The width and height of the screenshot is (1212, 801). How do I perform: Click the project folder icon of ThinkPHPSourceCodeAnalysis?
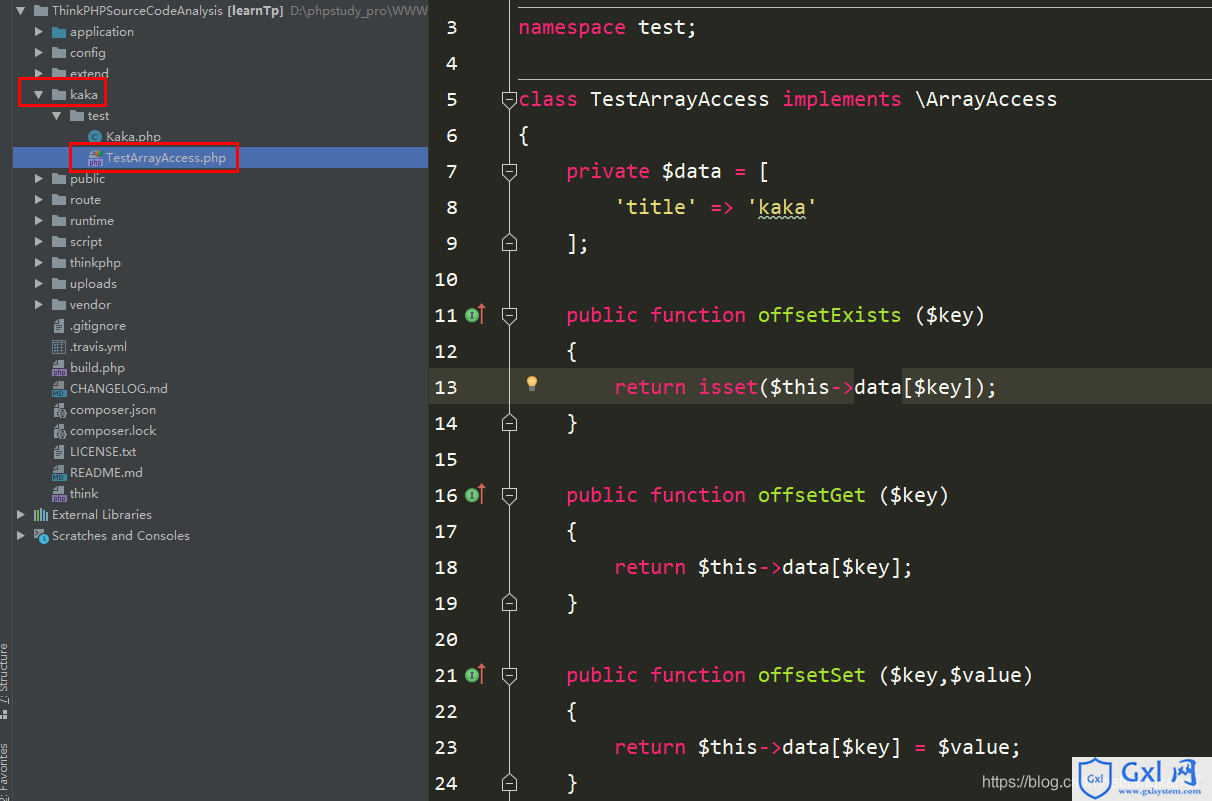click(41, 11)
